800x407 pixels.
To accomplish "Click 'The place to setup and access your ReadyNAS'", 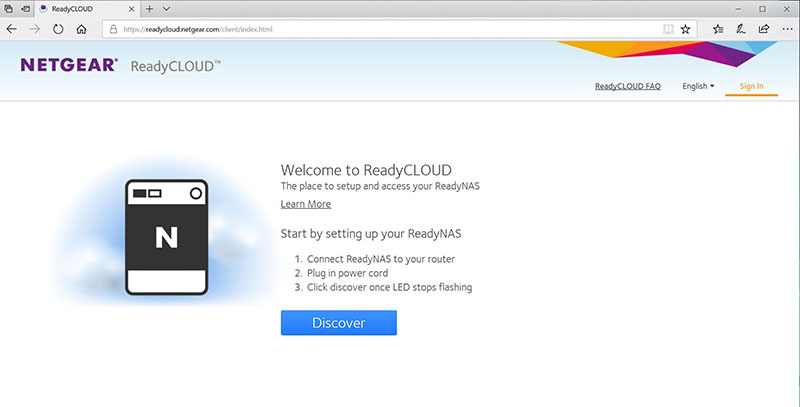I will coord(380,186).
